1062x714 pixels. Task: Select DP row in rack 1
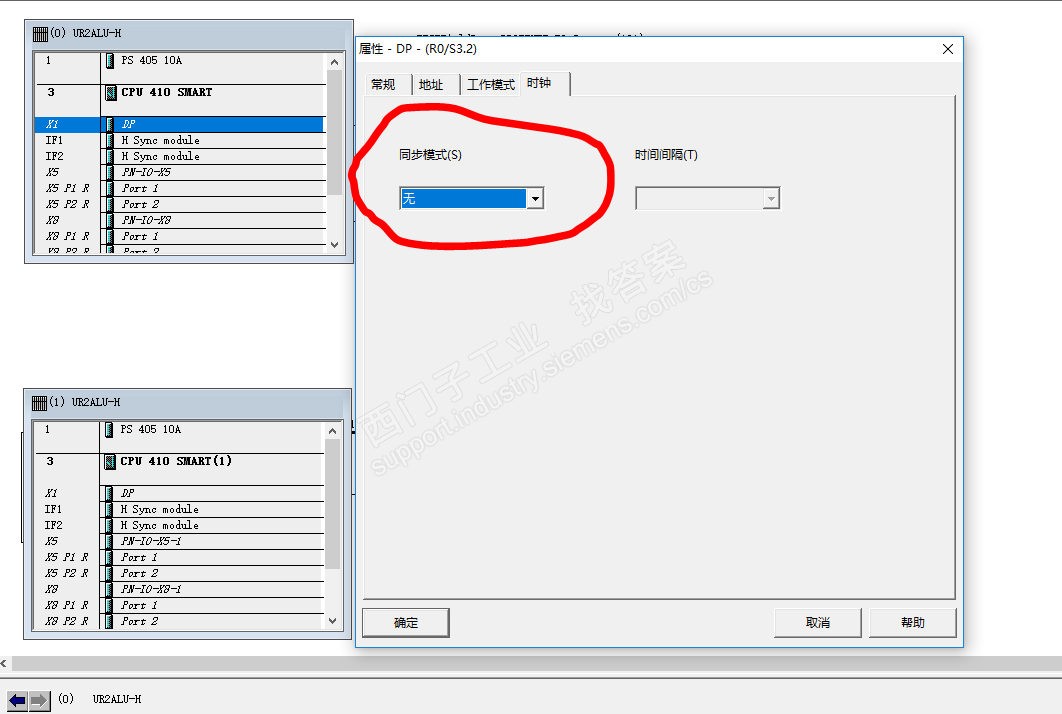pyautogui.click(x=179, y=493)
